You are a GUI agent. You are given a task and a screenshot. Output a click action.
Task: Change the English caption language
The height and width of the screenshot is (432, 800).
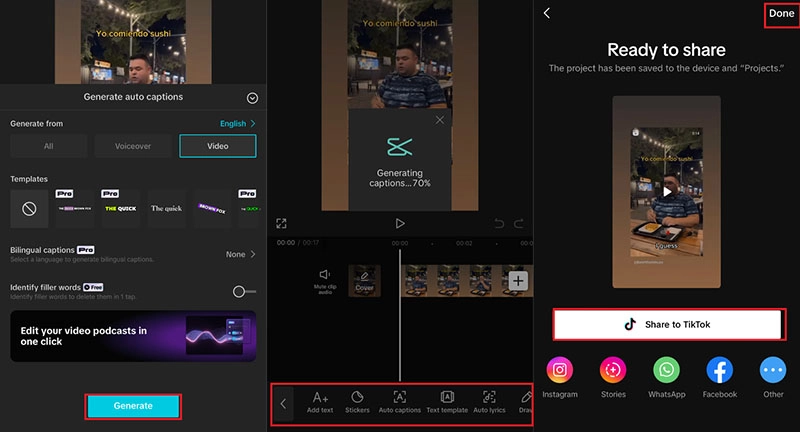pos(238,123)
